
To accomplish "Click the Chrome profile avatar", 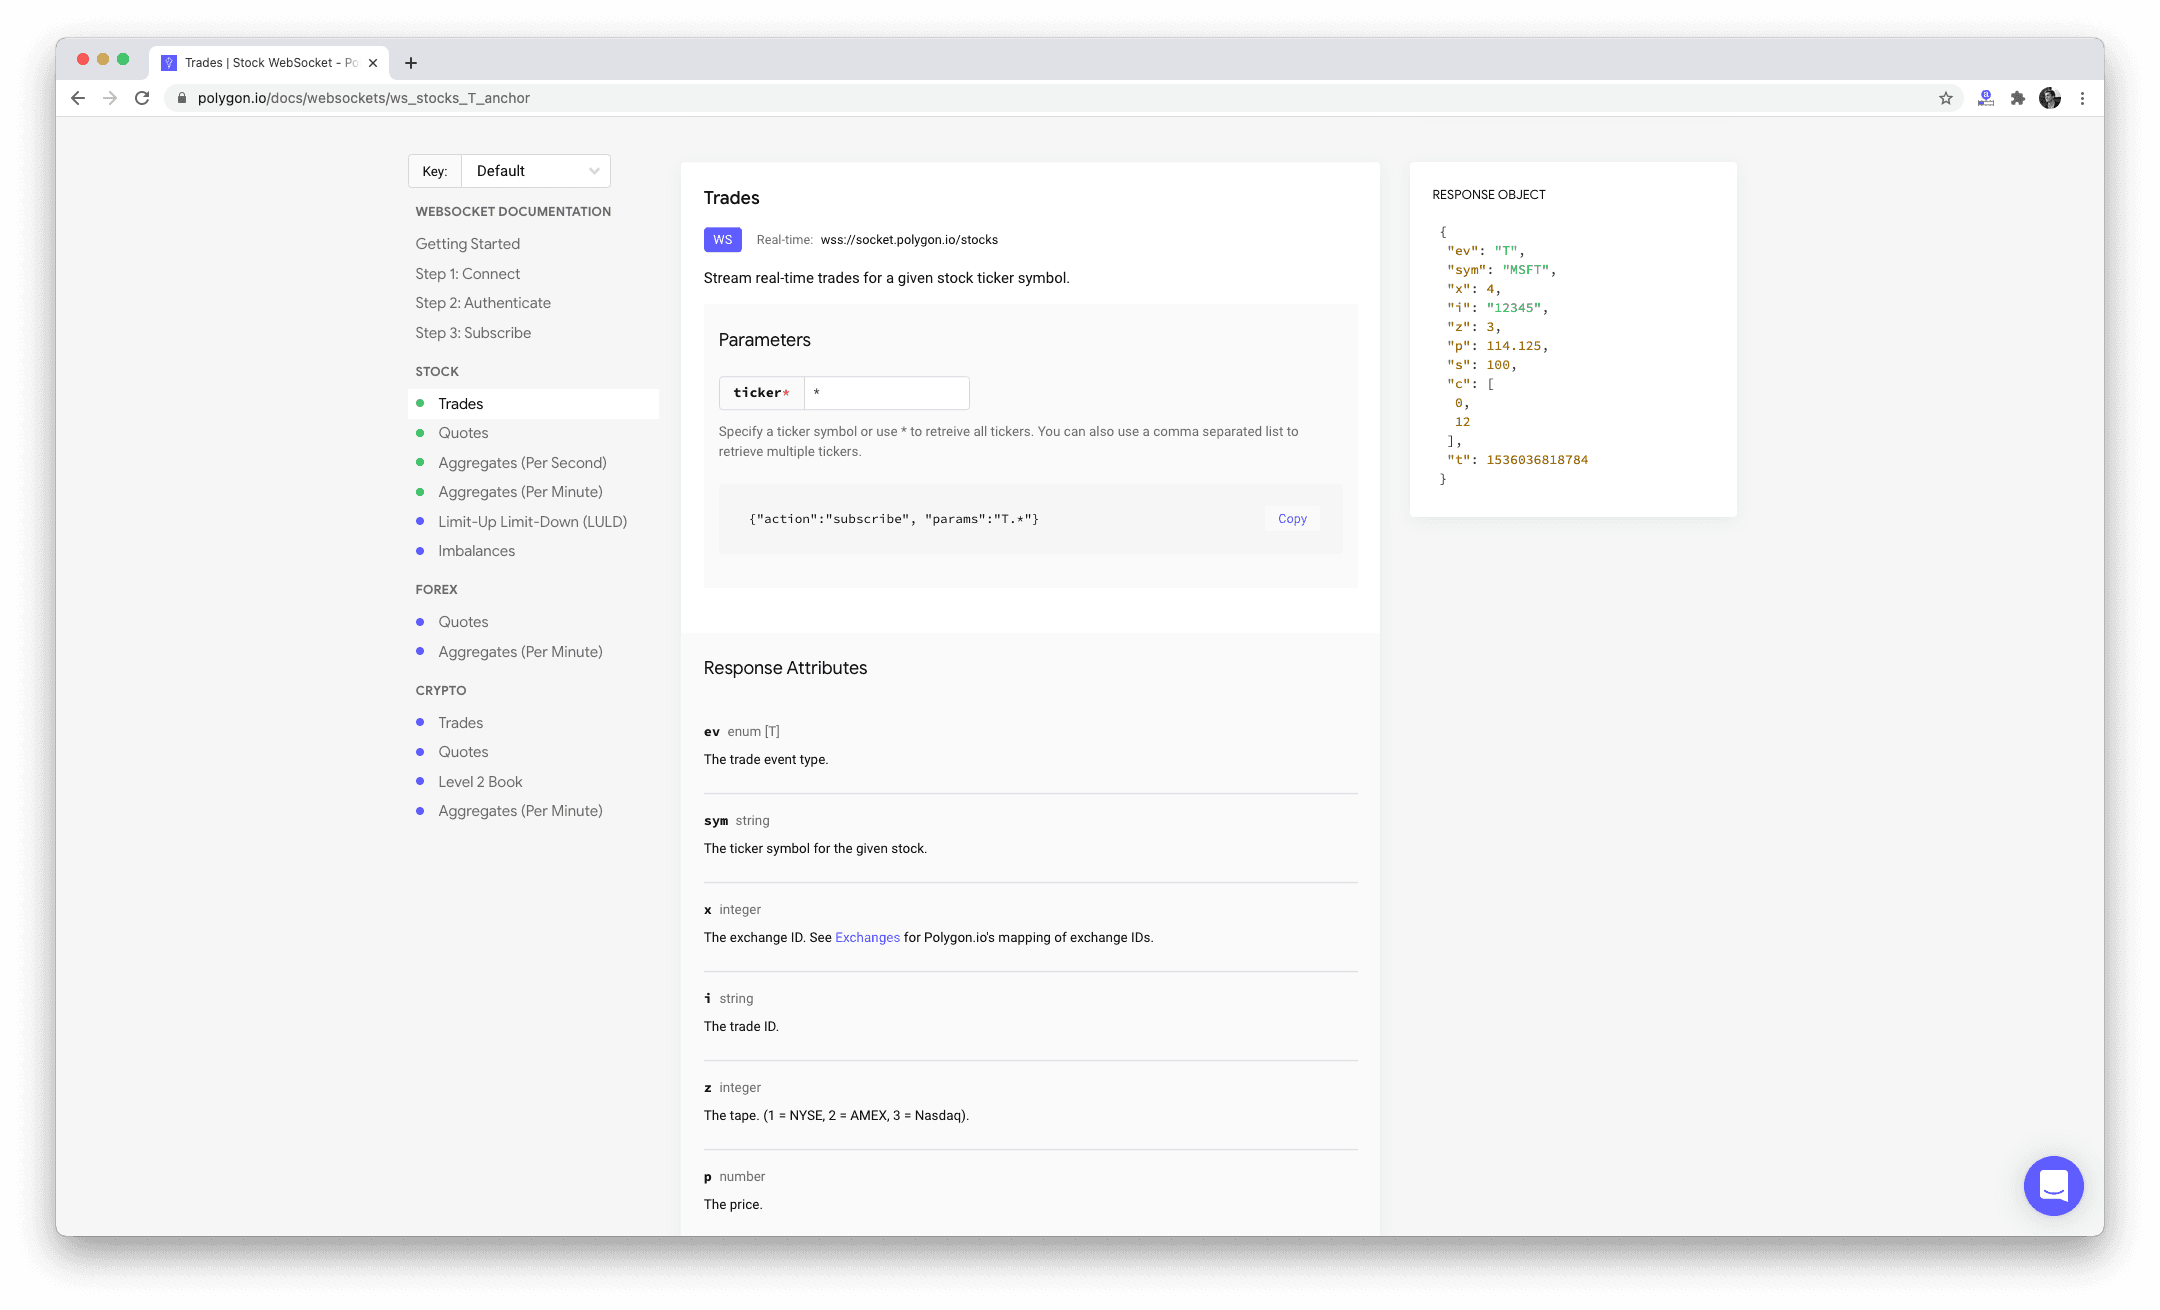I will (x=2049, y=98).
